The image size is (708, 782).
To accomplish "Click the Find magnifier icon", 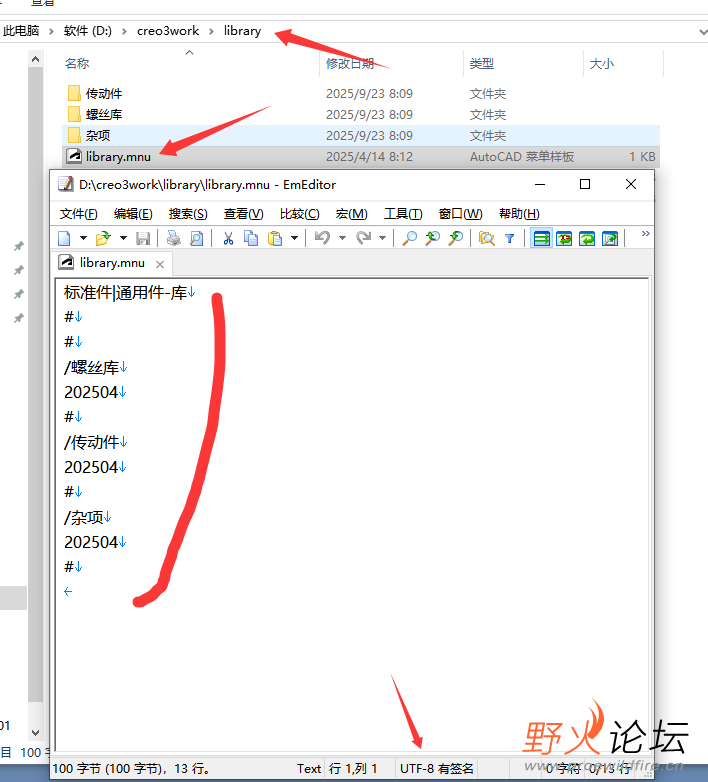I will (x=409, y=238).
